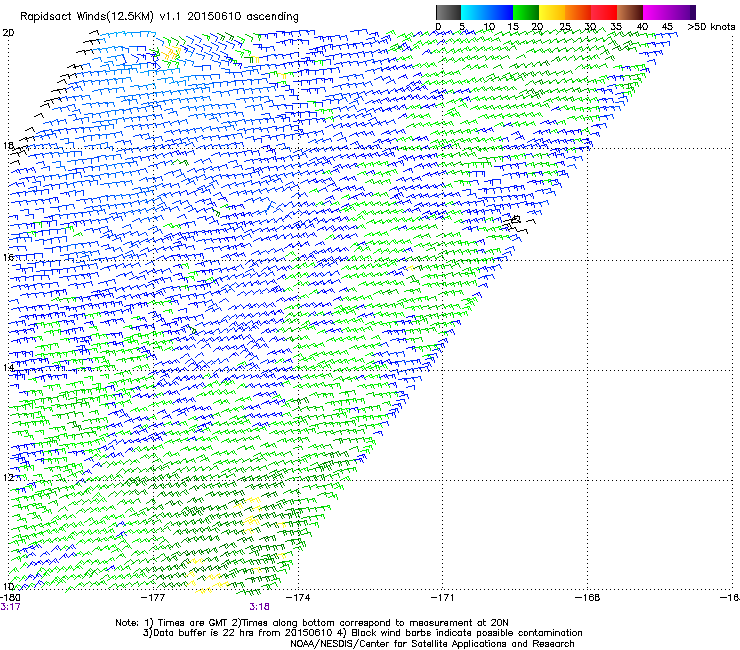The height and width of the screenshot is (650, 740).
Task: Click the legend label "5" under the color bar
Action: (462, 26)
